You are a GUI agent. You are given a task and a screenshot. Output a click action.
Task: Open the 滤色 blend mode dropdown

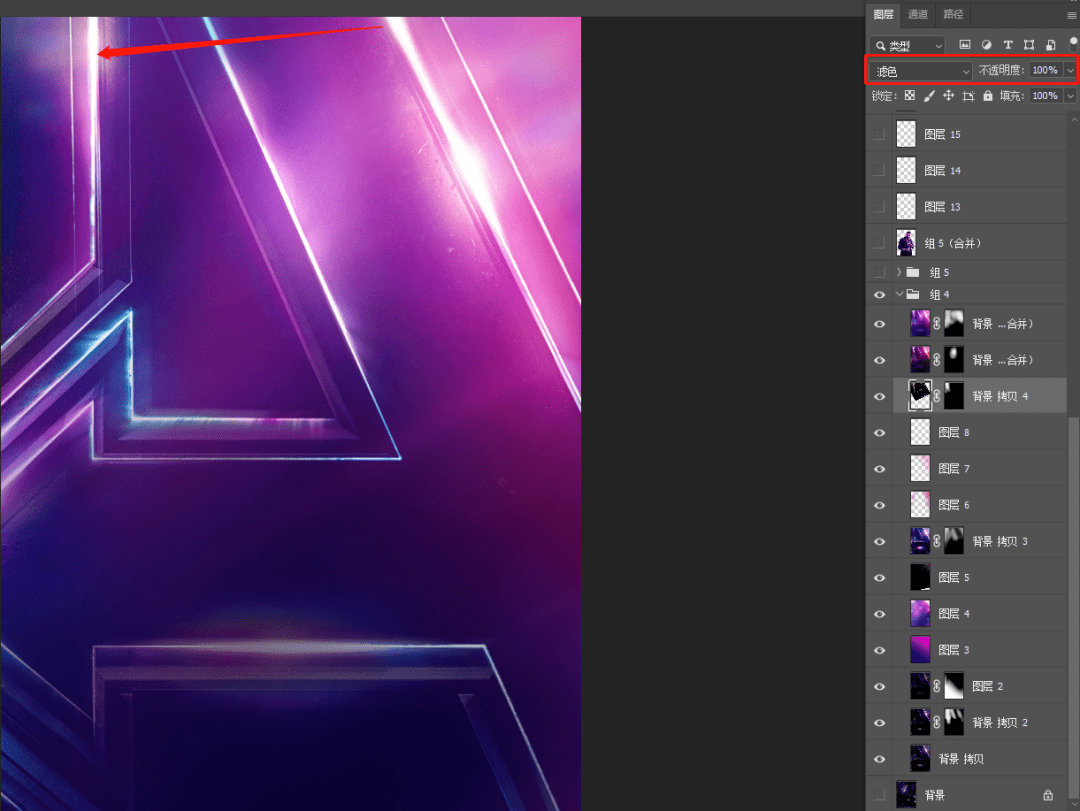coord(920,71)
